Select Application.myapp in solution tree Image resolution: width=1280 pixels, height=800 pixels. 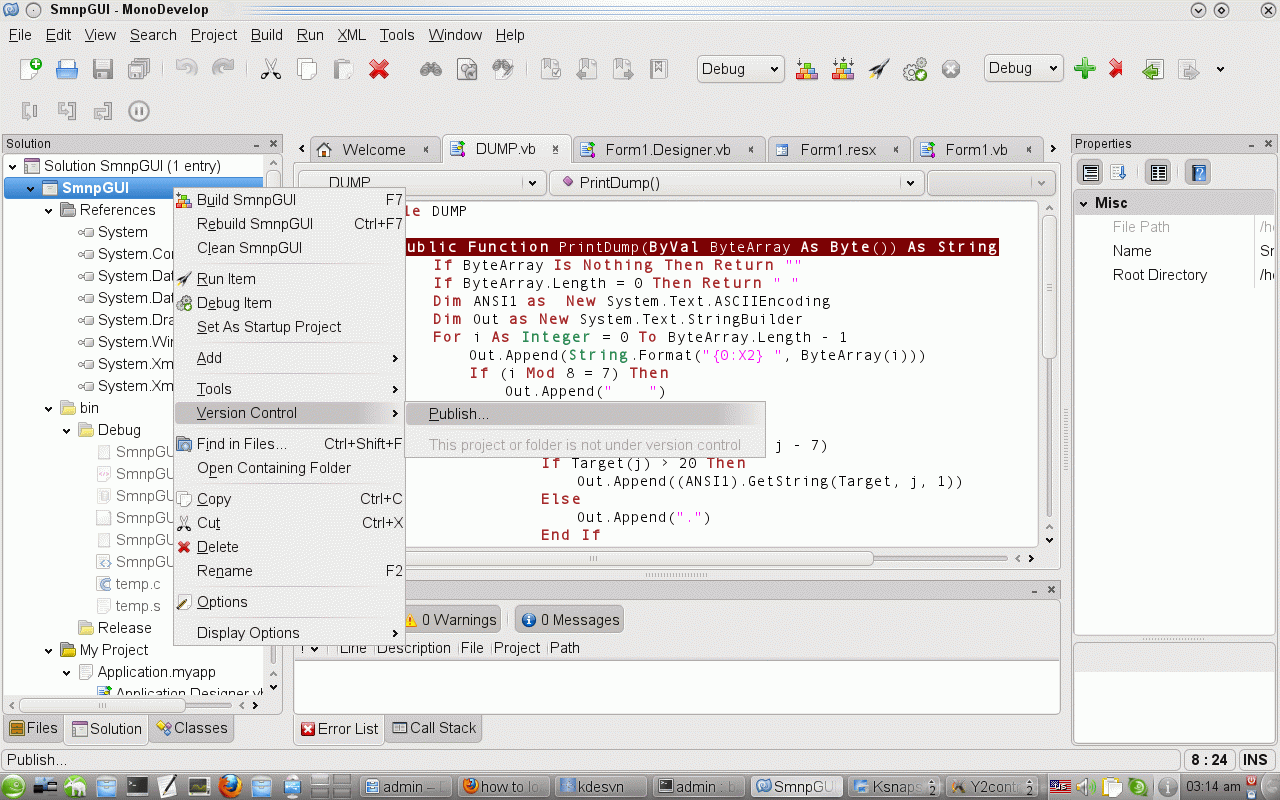[x=156, y=672]
